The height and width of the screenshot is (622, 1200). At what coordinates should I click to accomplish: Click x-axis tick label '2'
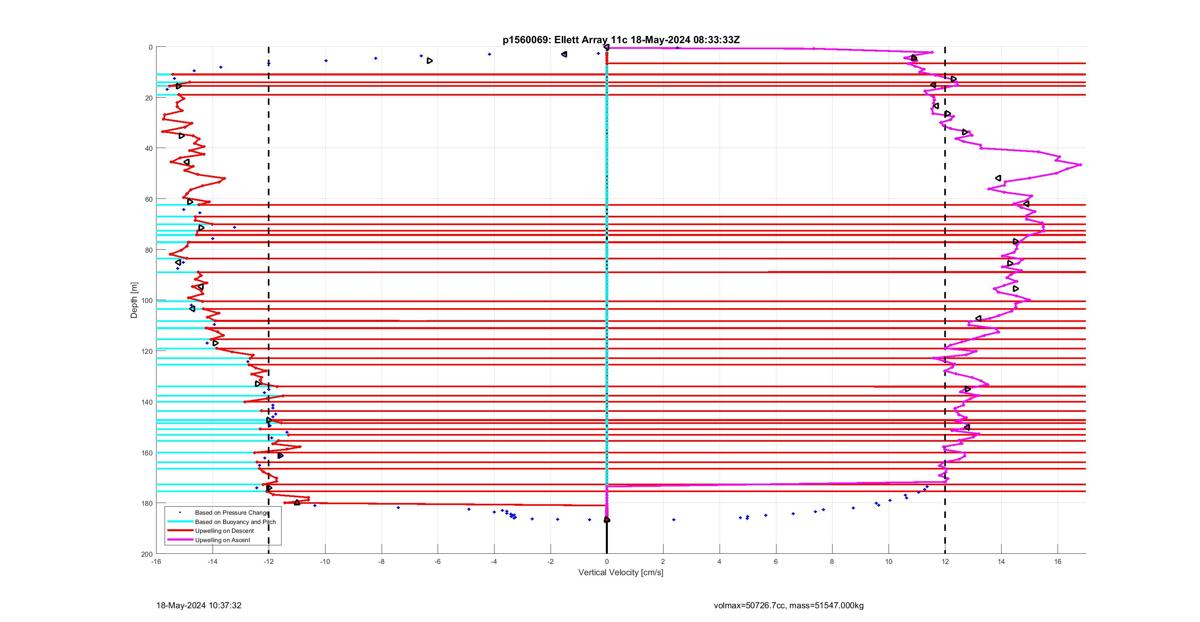pyautogui.click(x=663, y=561)
